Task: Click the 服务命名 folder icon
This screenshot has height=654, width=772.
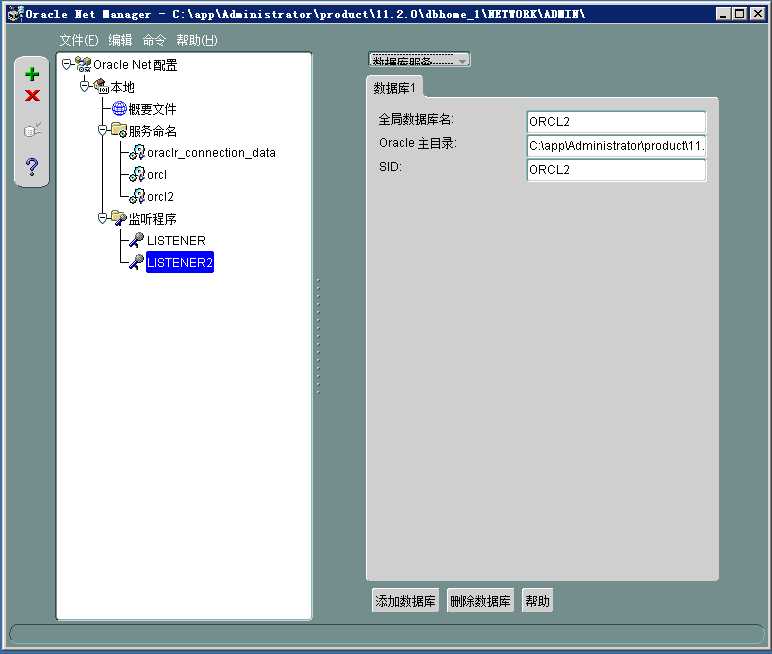Action: pos(119,130)
